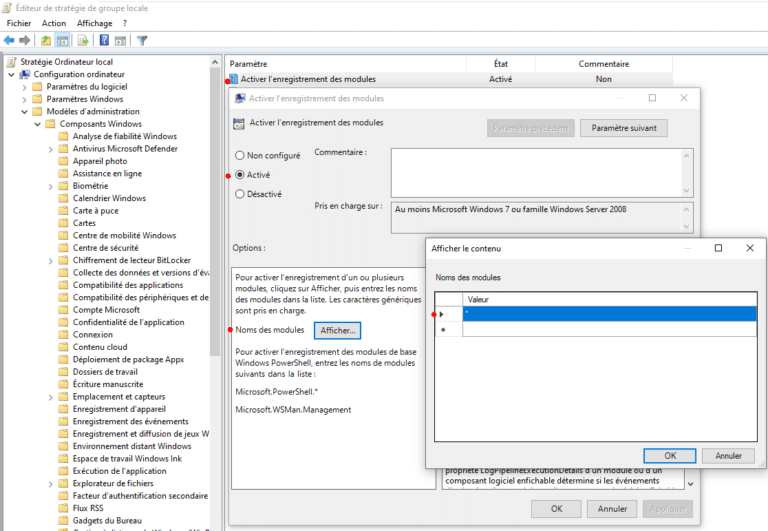The image size is (768, 531).
Task: Select the Non configuré radio button
Action: (x=240, y=155)
